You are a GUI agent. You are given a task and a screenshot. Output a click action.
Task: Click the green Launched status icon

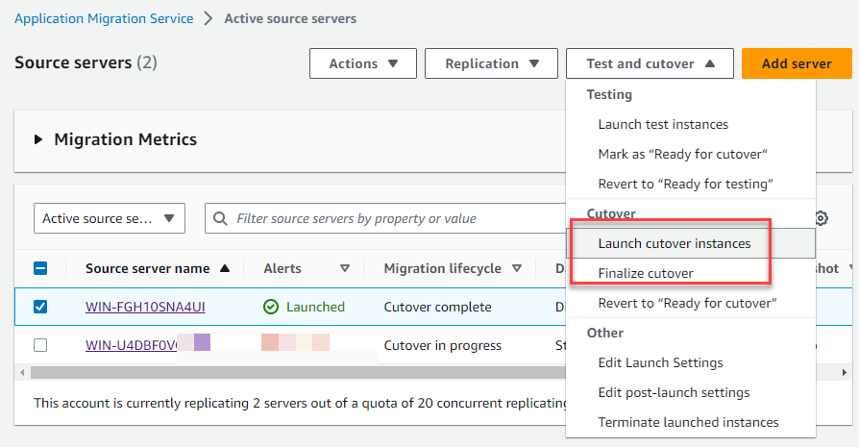tap(271, 307)
